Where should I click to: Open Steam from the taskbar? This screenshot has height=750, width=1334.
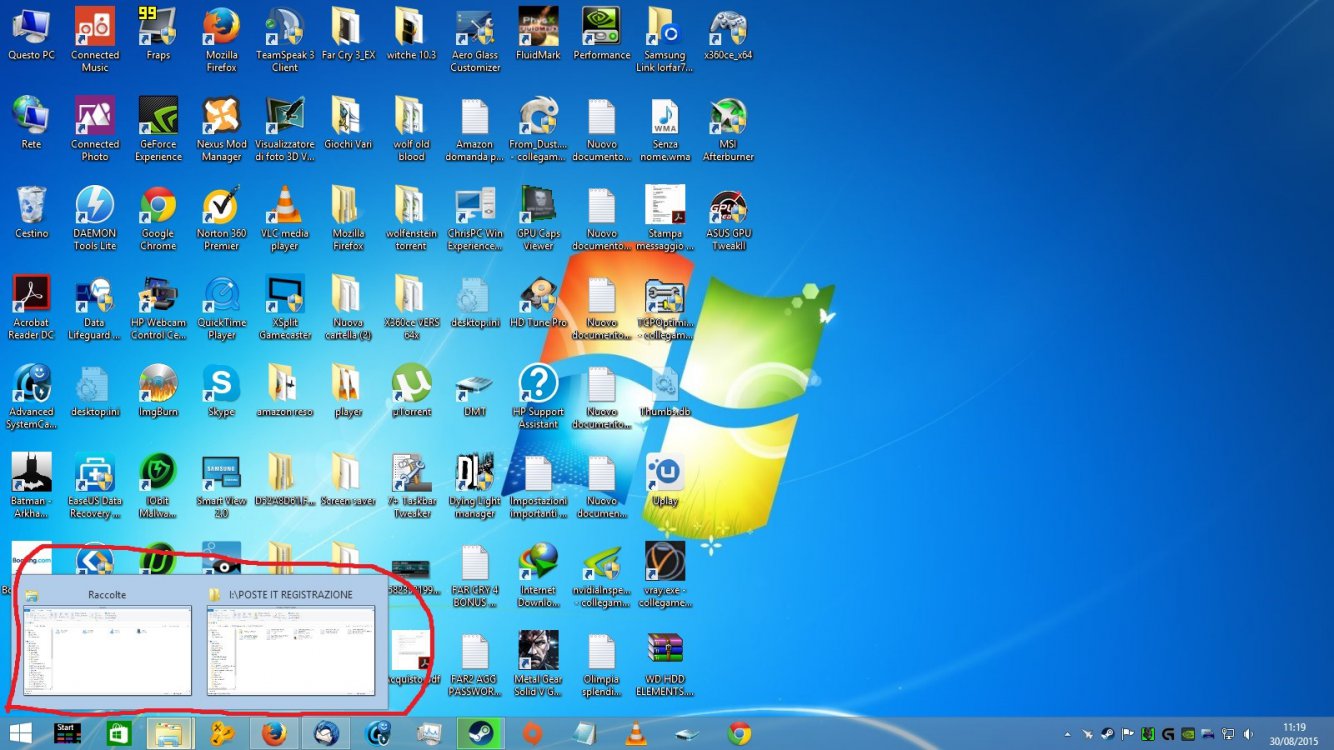pos(480,733)
